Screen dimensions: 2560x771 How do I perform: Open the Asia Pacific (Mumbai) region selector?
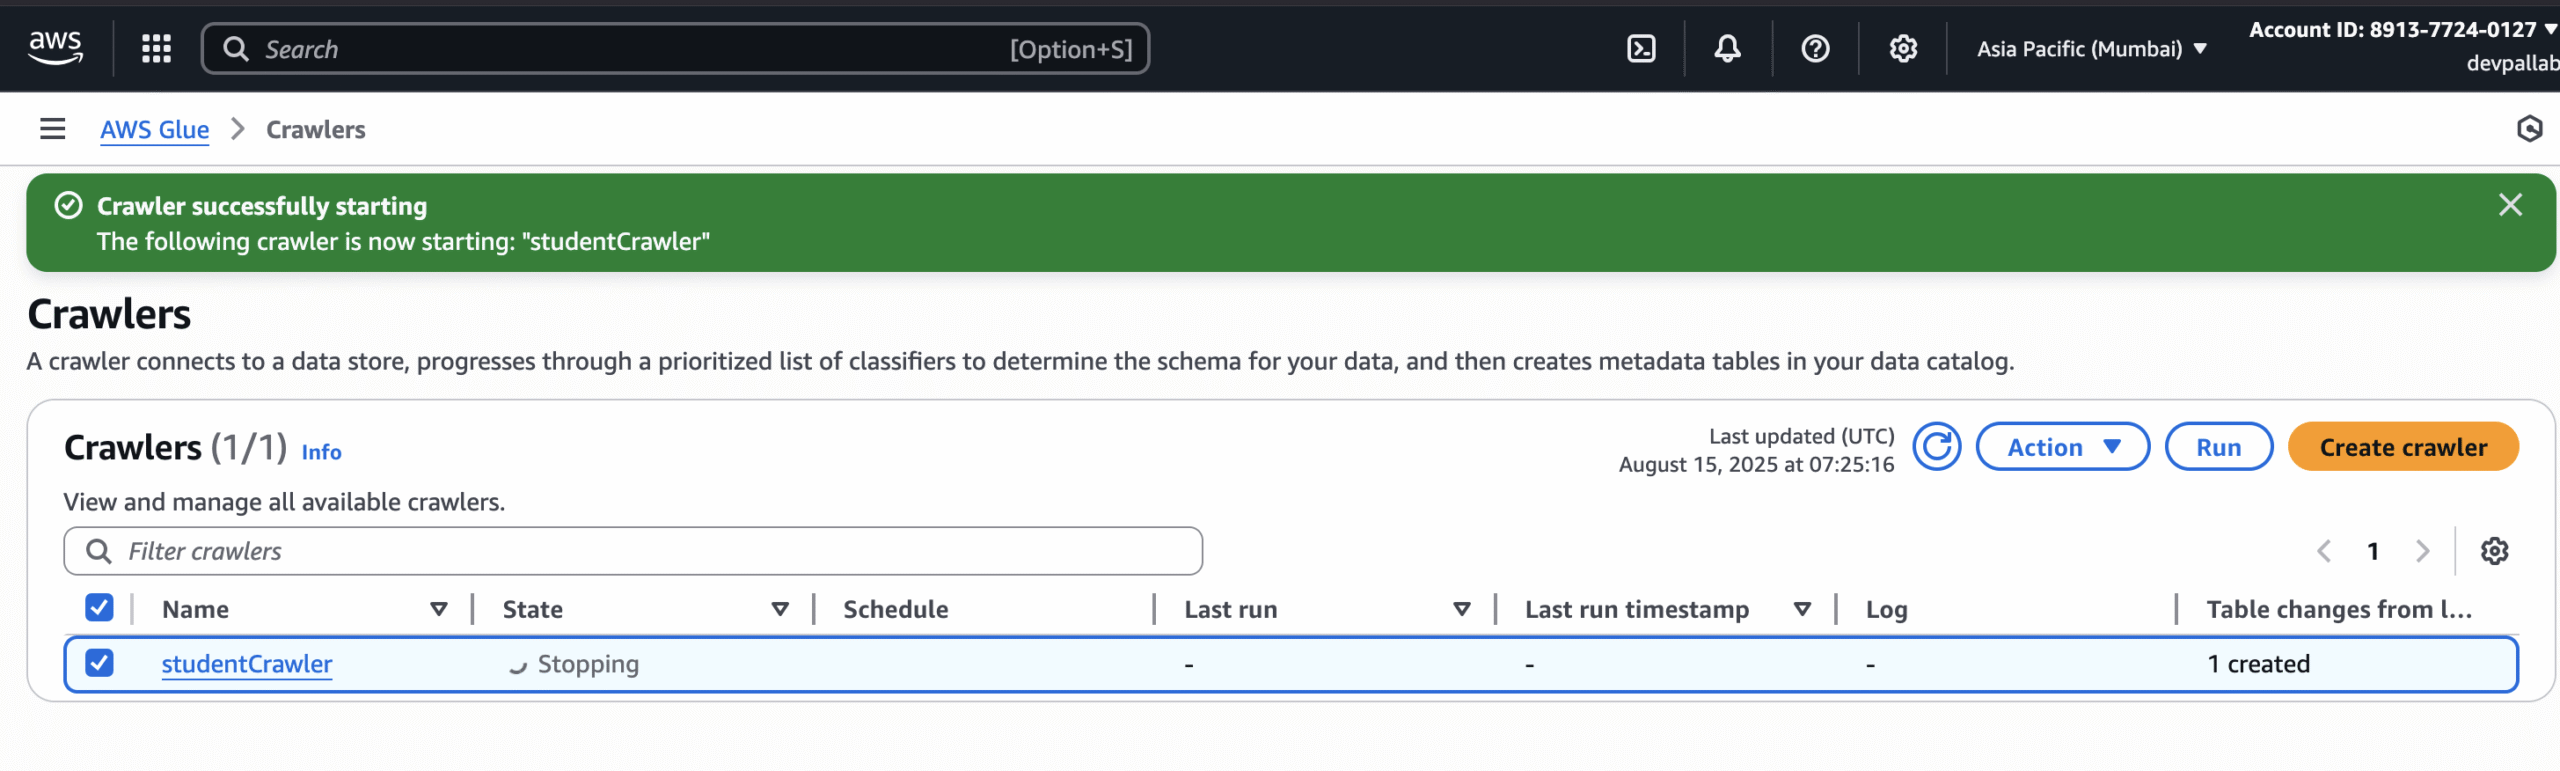2091,49
